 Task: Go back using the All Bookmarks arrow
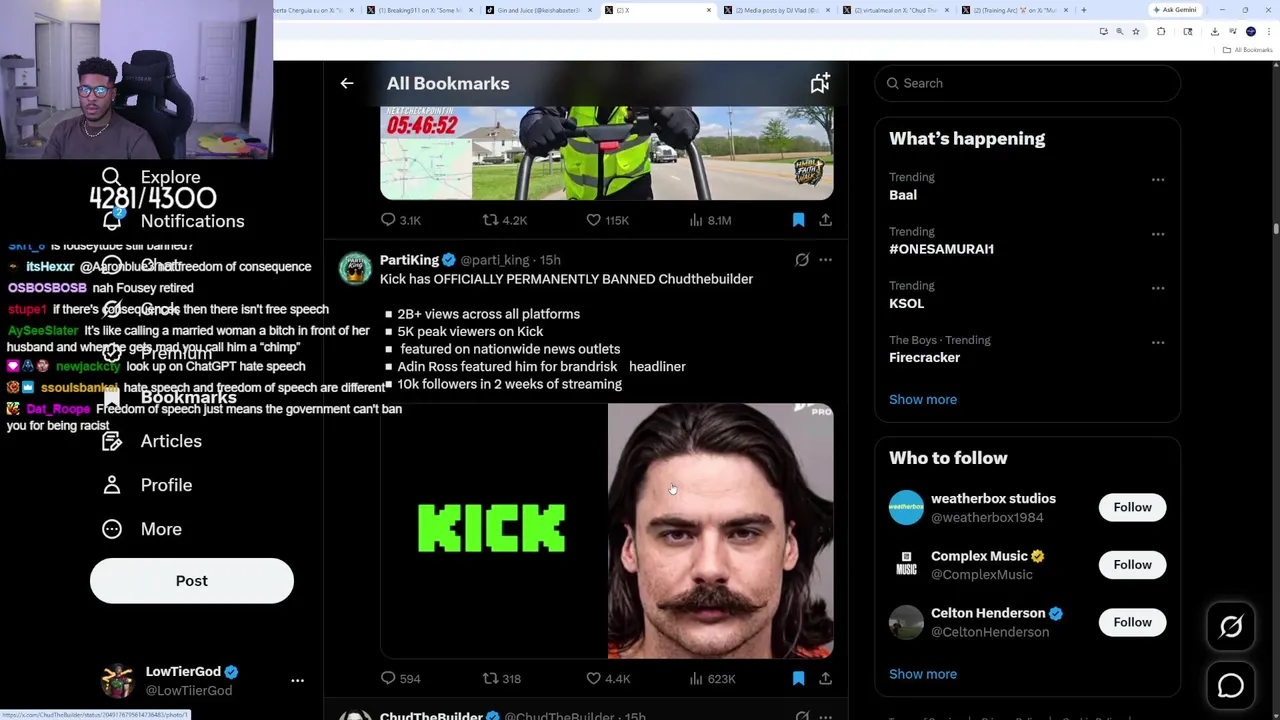347,84
